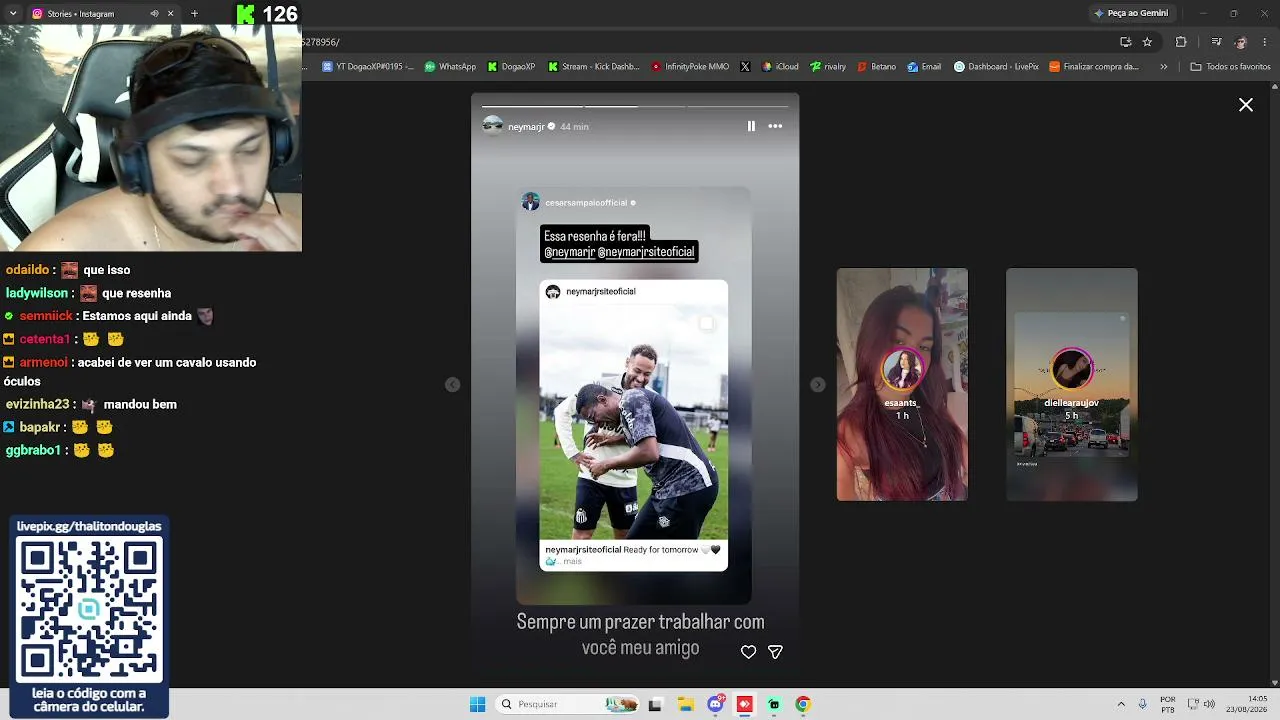Open Task View on the taskbar
Screen dimensions: 1280x720
655,704
